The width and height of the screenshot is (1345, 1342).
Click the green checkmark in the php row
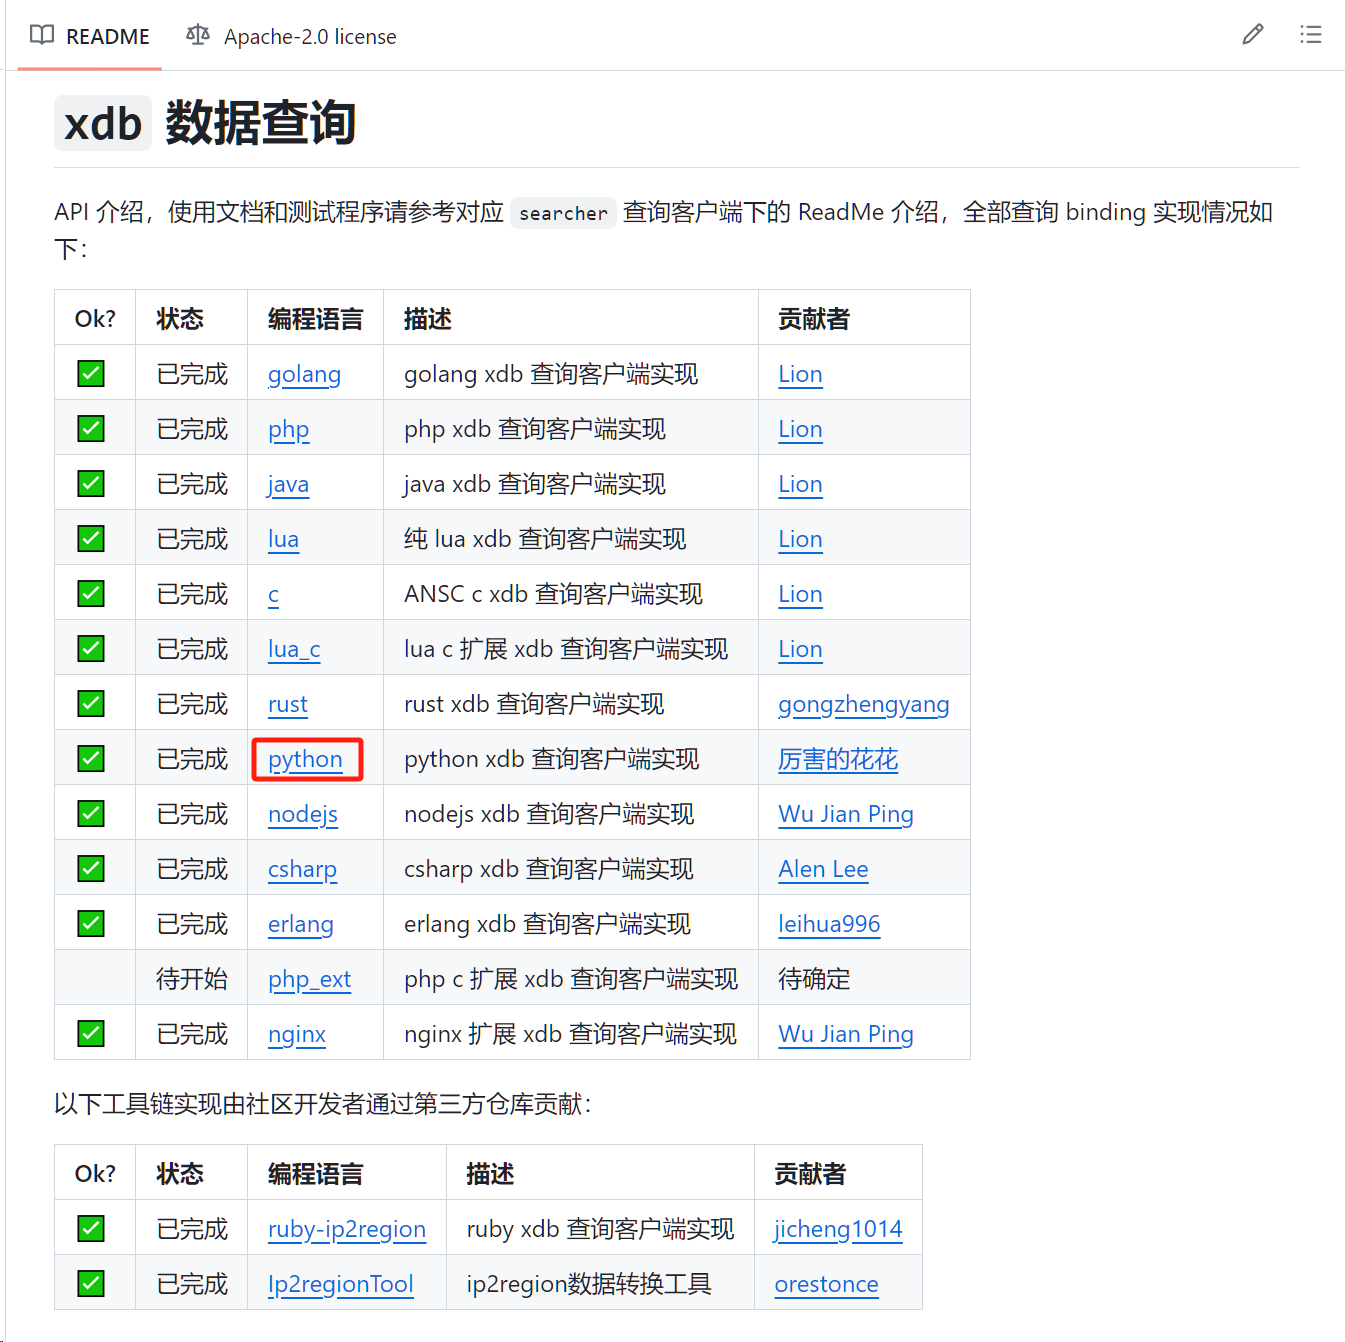pyautogui.click(x=91, y=428)
